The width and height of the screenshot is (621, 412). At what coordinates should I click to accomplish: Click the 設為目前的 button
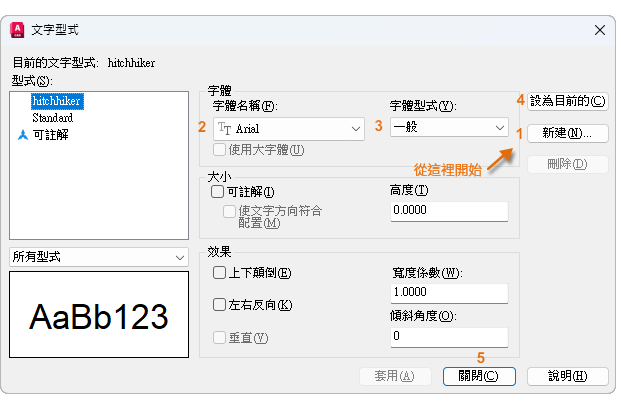(568, 100)
